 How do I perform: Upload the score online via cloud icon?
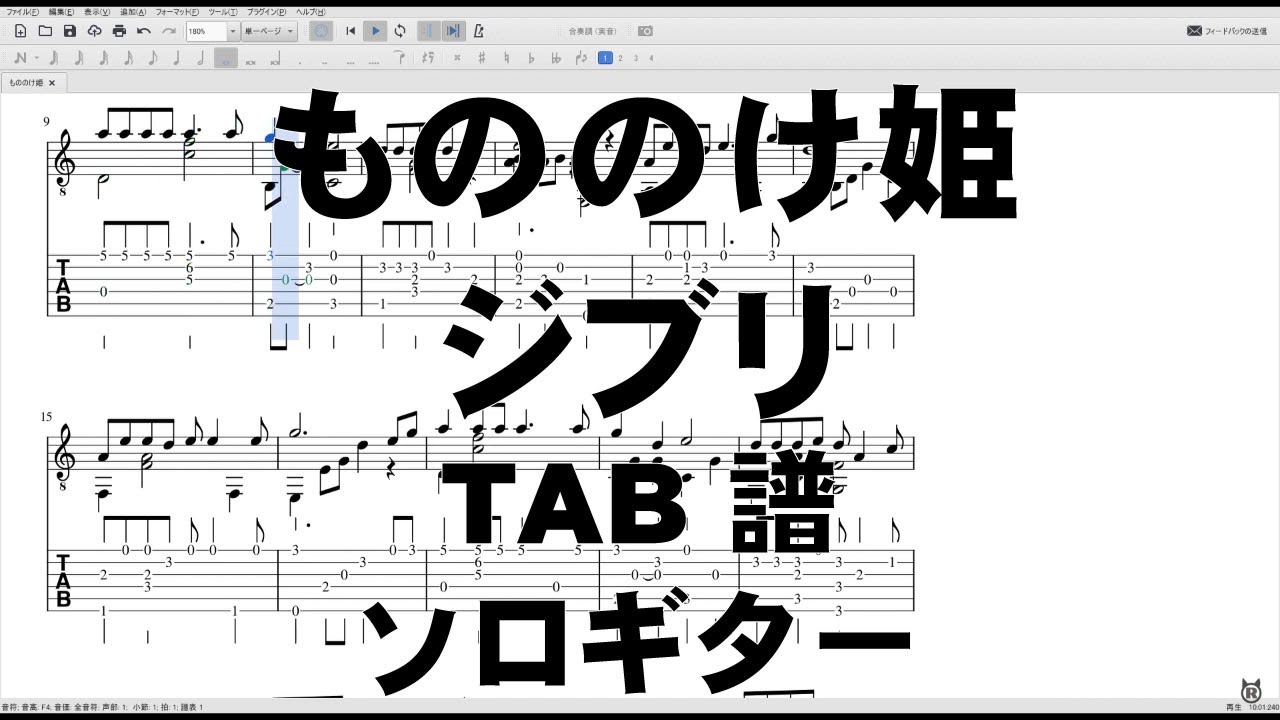(94, 31)
